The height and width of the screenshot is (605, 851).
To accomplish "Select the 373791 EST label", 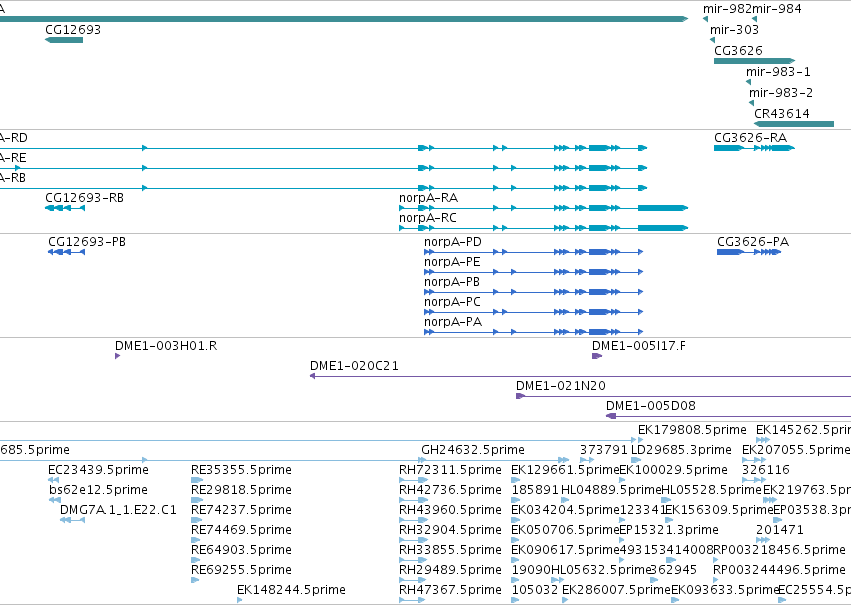I will (x=604, y=450).
